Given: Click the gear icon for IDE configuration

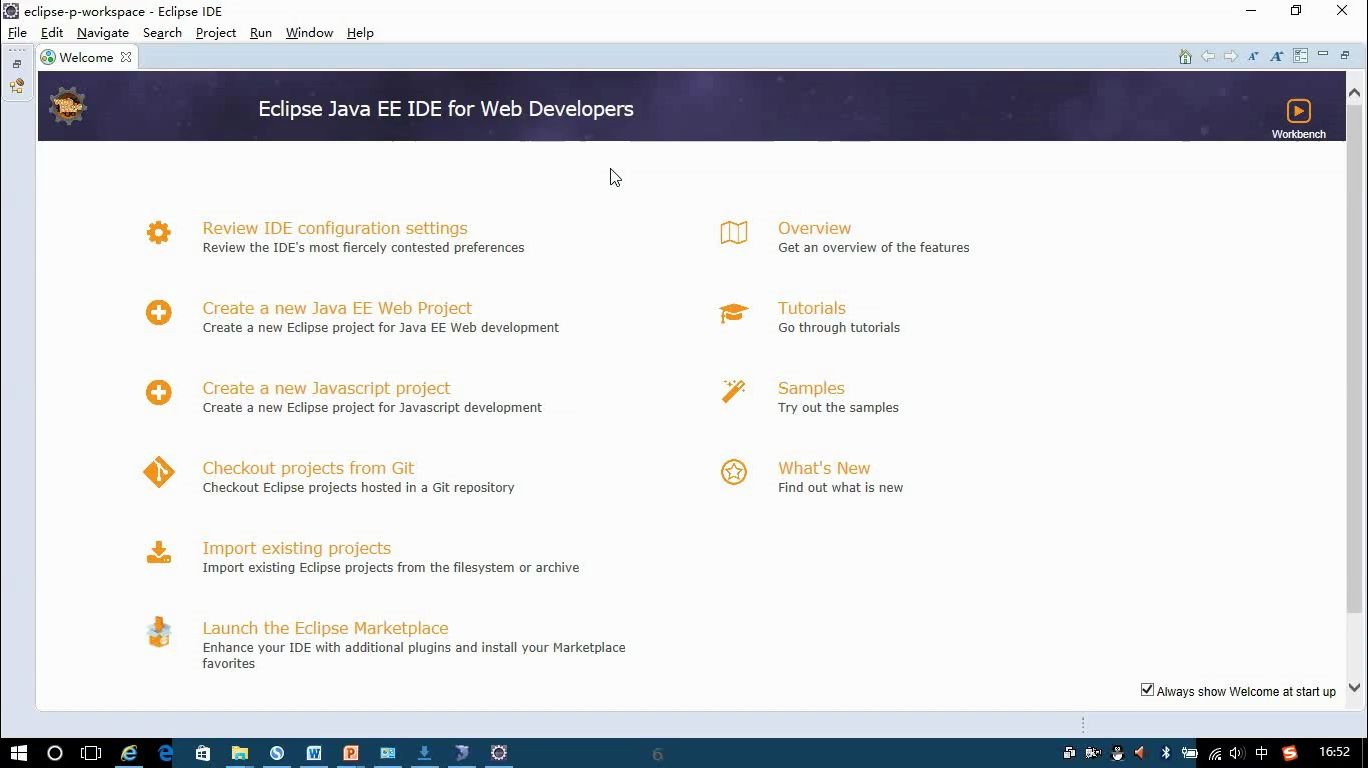Looking at the screenshot, I should pos(158,232).
